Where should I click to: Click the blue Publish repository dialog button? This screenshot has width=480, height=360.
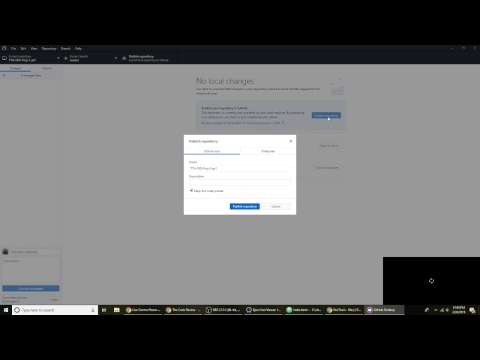pyautogui.click(x=245, y=206)
